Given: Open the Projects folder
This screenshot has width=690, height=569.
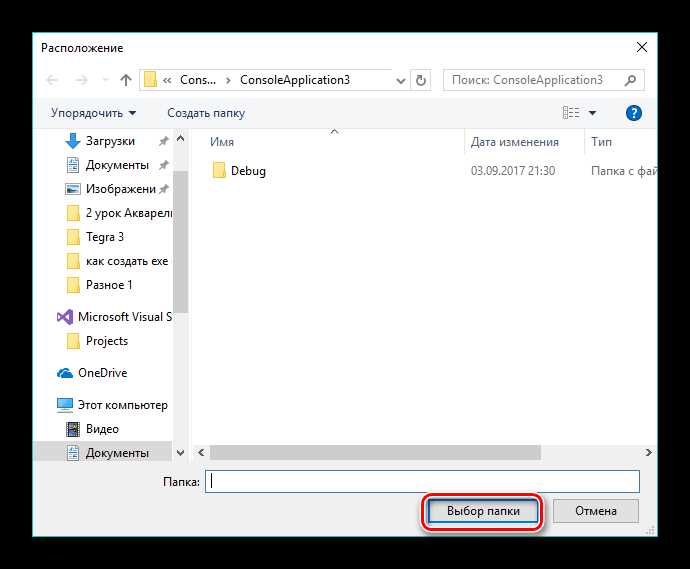Looking at the screenshot, I should [x=107, y=341].
